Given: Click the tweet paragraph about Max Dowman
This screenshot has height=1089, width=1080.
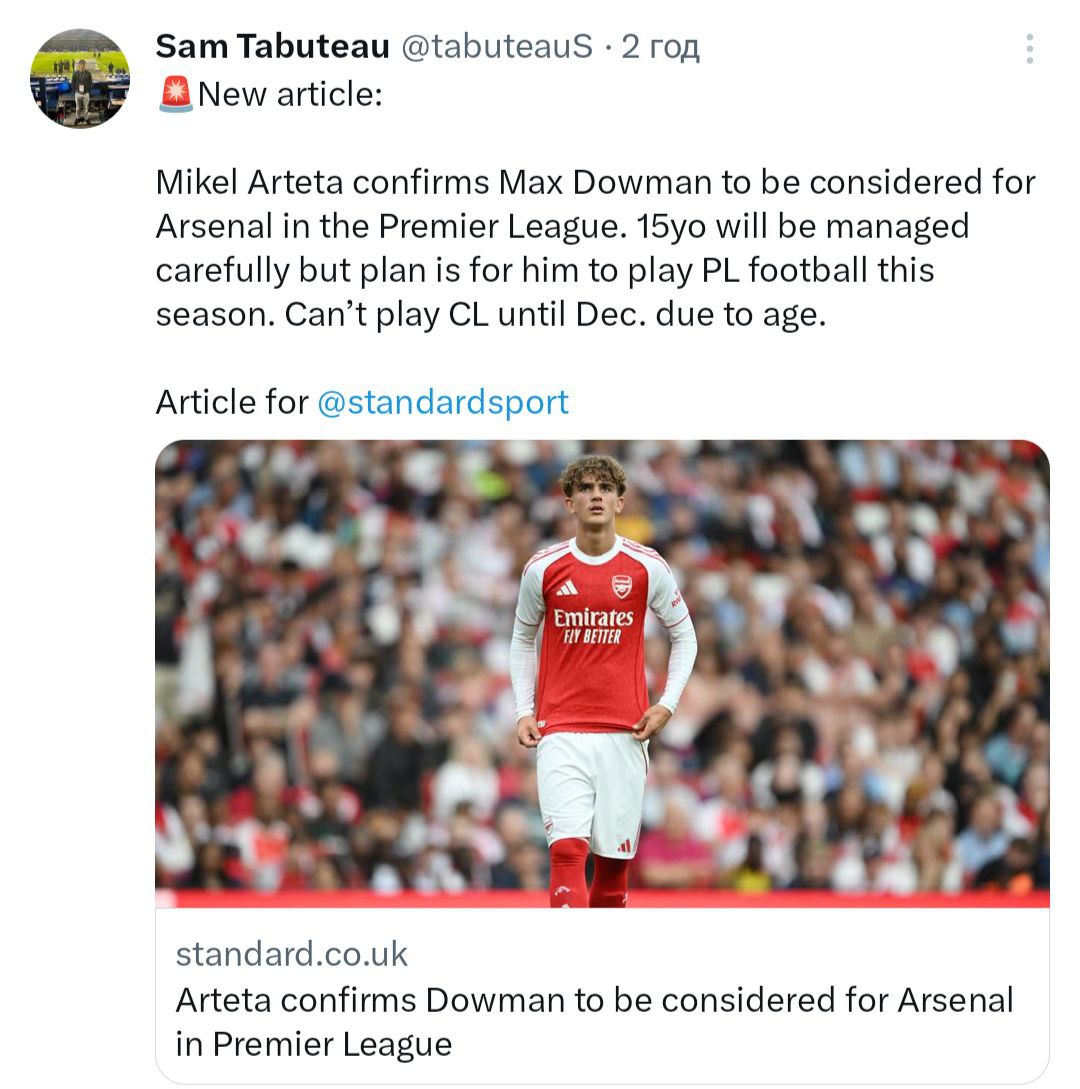Looking at the screenshot, I should [x=595, y=248].
